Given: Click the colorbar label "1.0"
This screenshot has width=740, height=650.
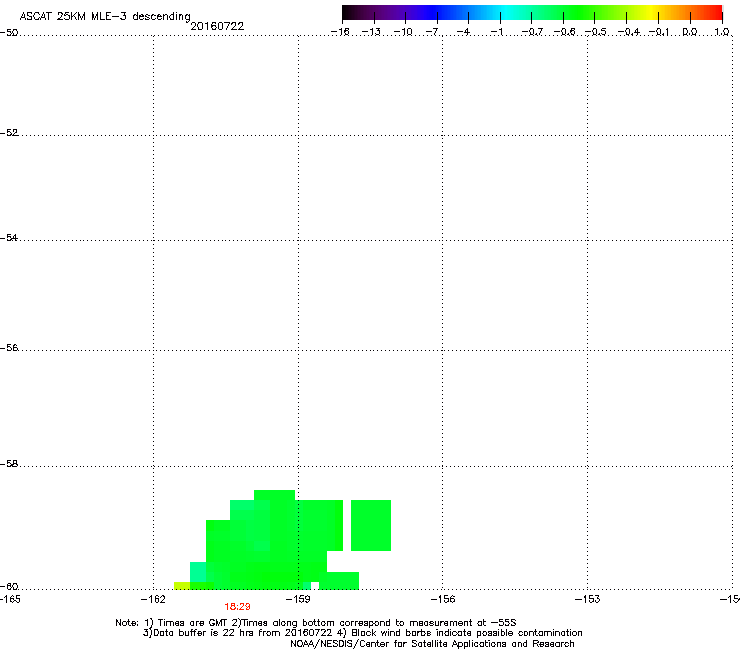Looking at the screenshot, I should 722,32.
